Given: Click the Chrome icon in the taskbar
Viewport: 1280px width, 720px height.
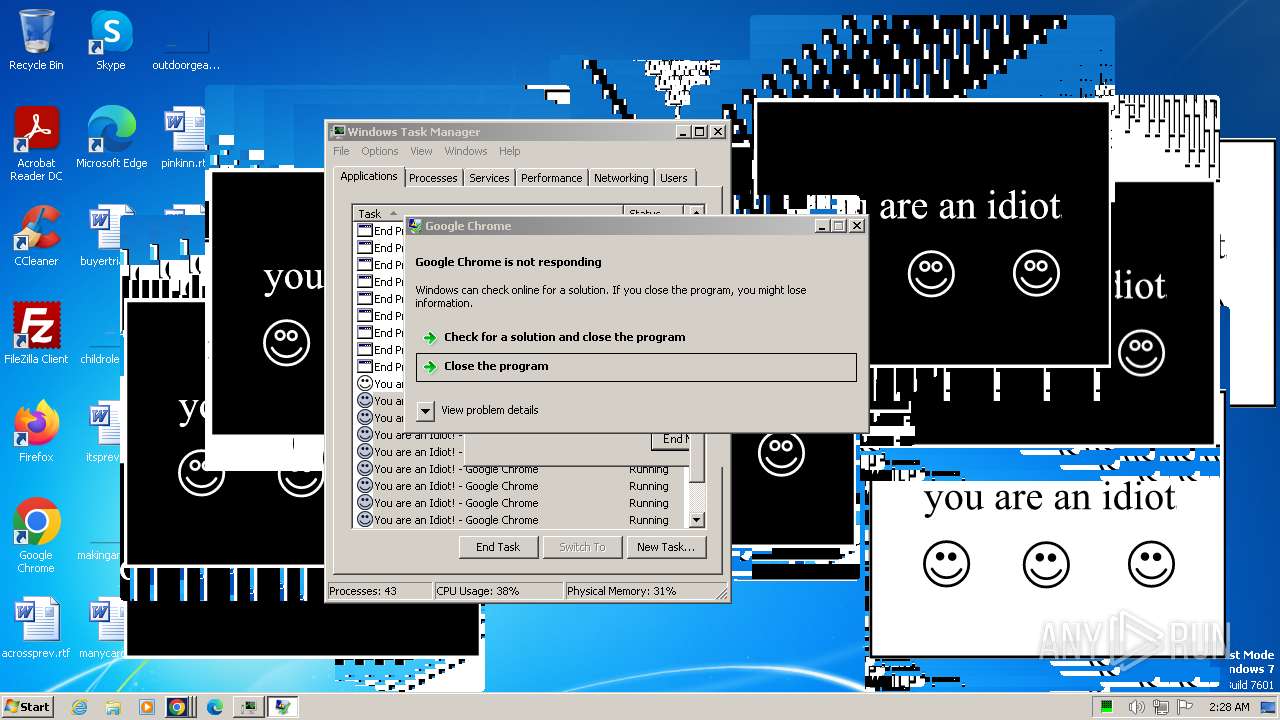Looking at the screenshot, I should [178, 707].
